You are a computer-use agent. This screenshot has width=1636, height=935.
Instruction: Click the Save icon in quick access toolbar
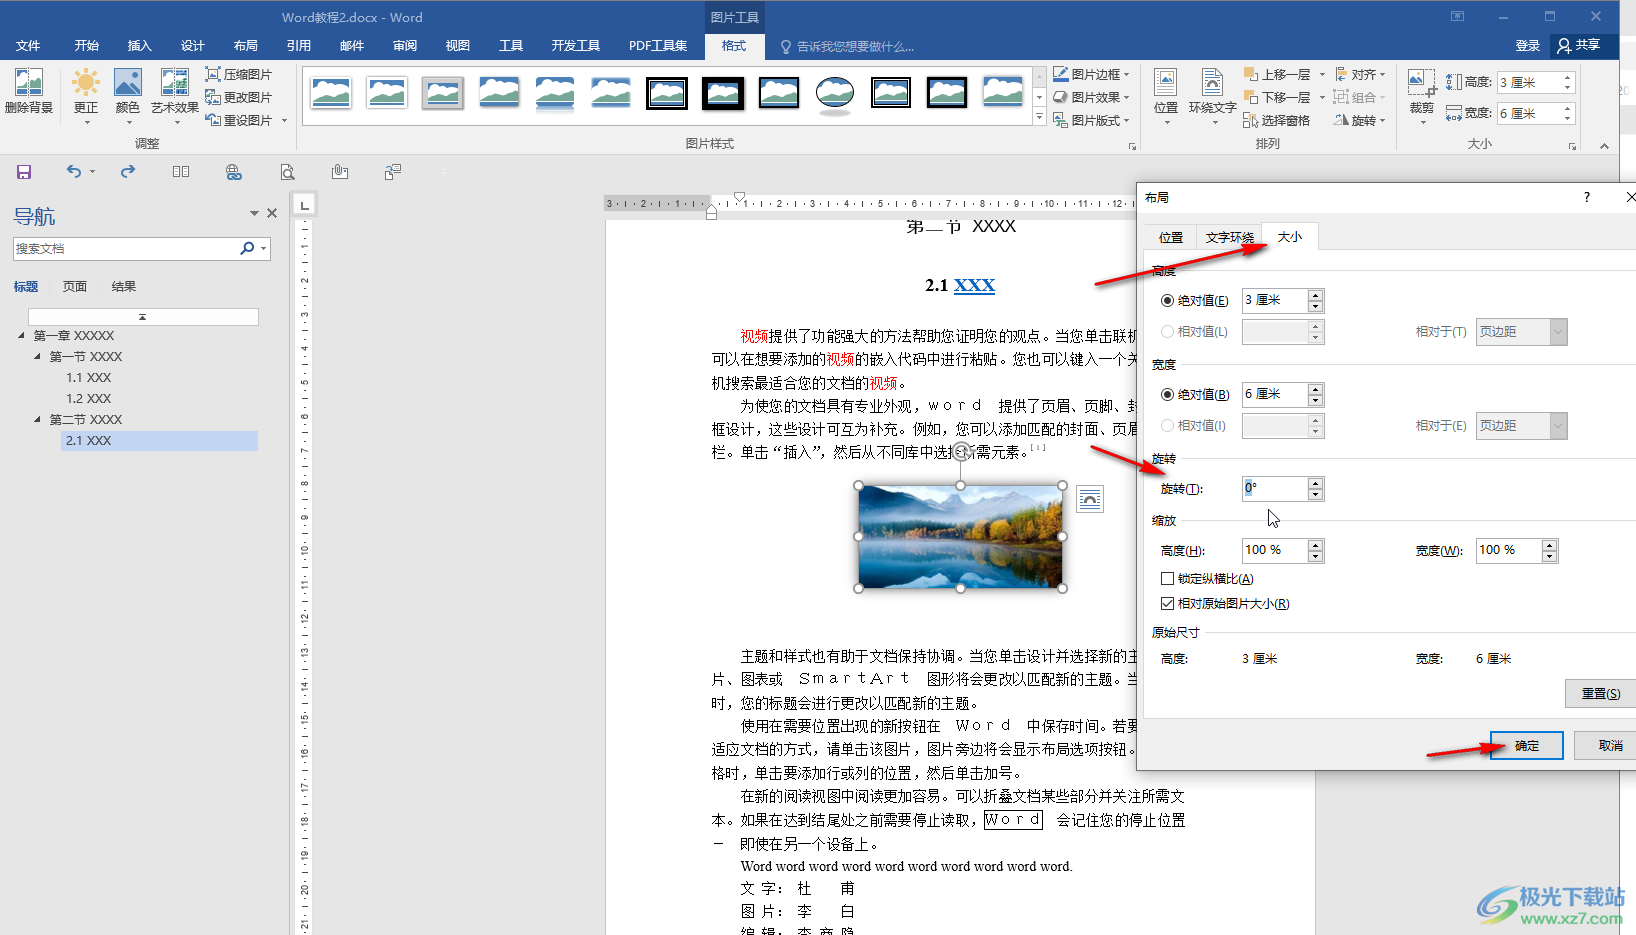pos(24,172)
